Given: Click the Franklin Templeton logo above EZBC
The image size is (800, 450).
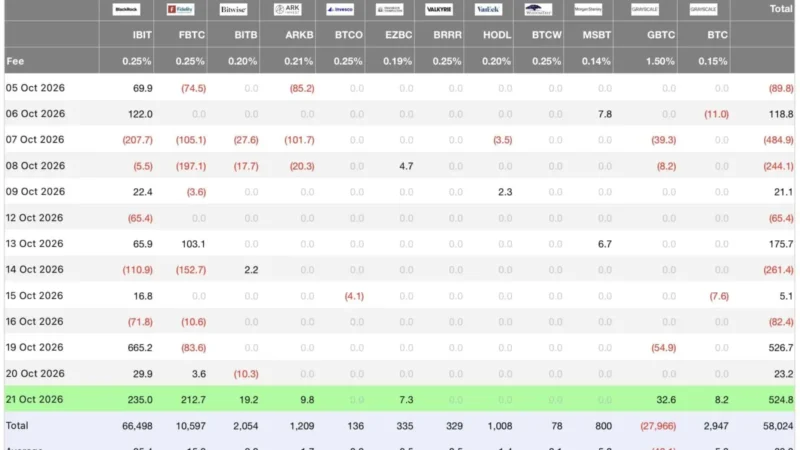Looking at the screenshot, I should point(389,9).
